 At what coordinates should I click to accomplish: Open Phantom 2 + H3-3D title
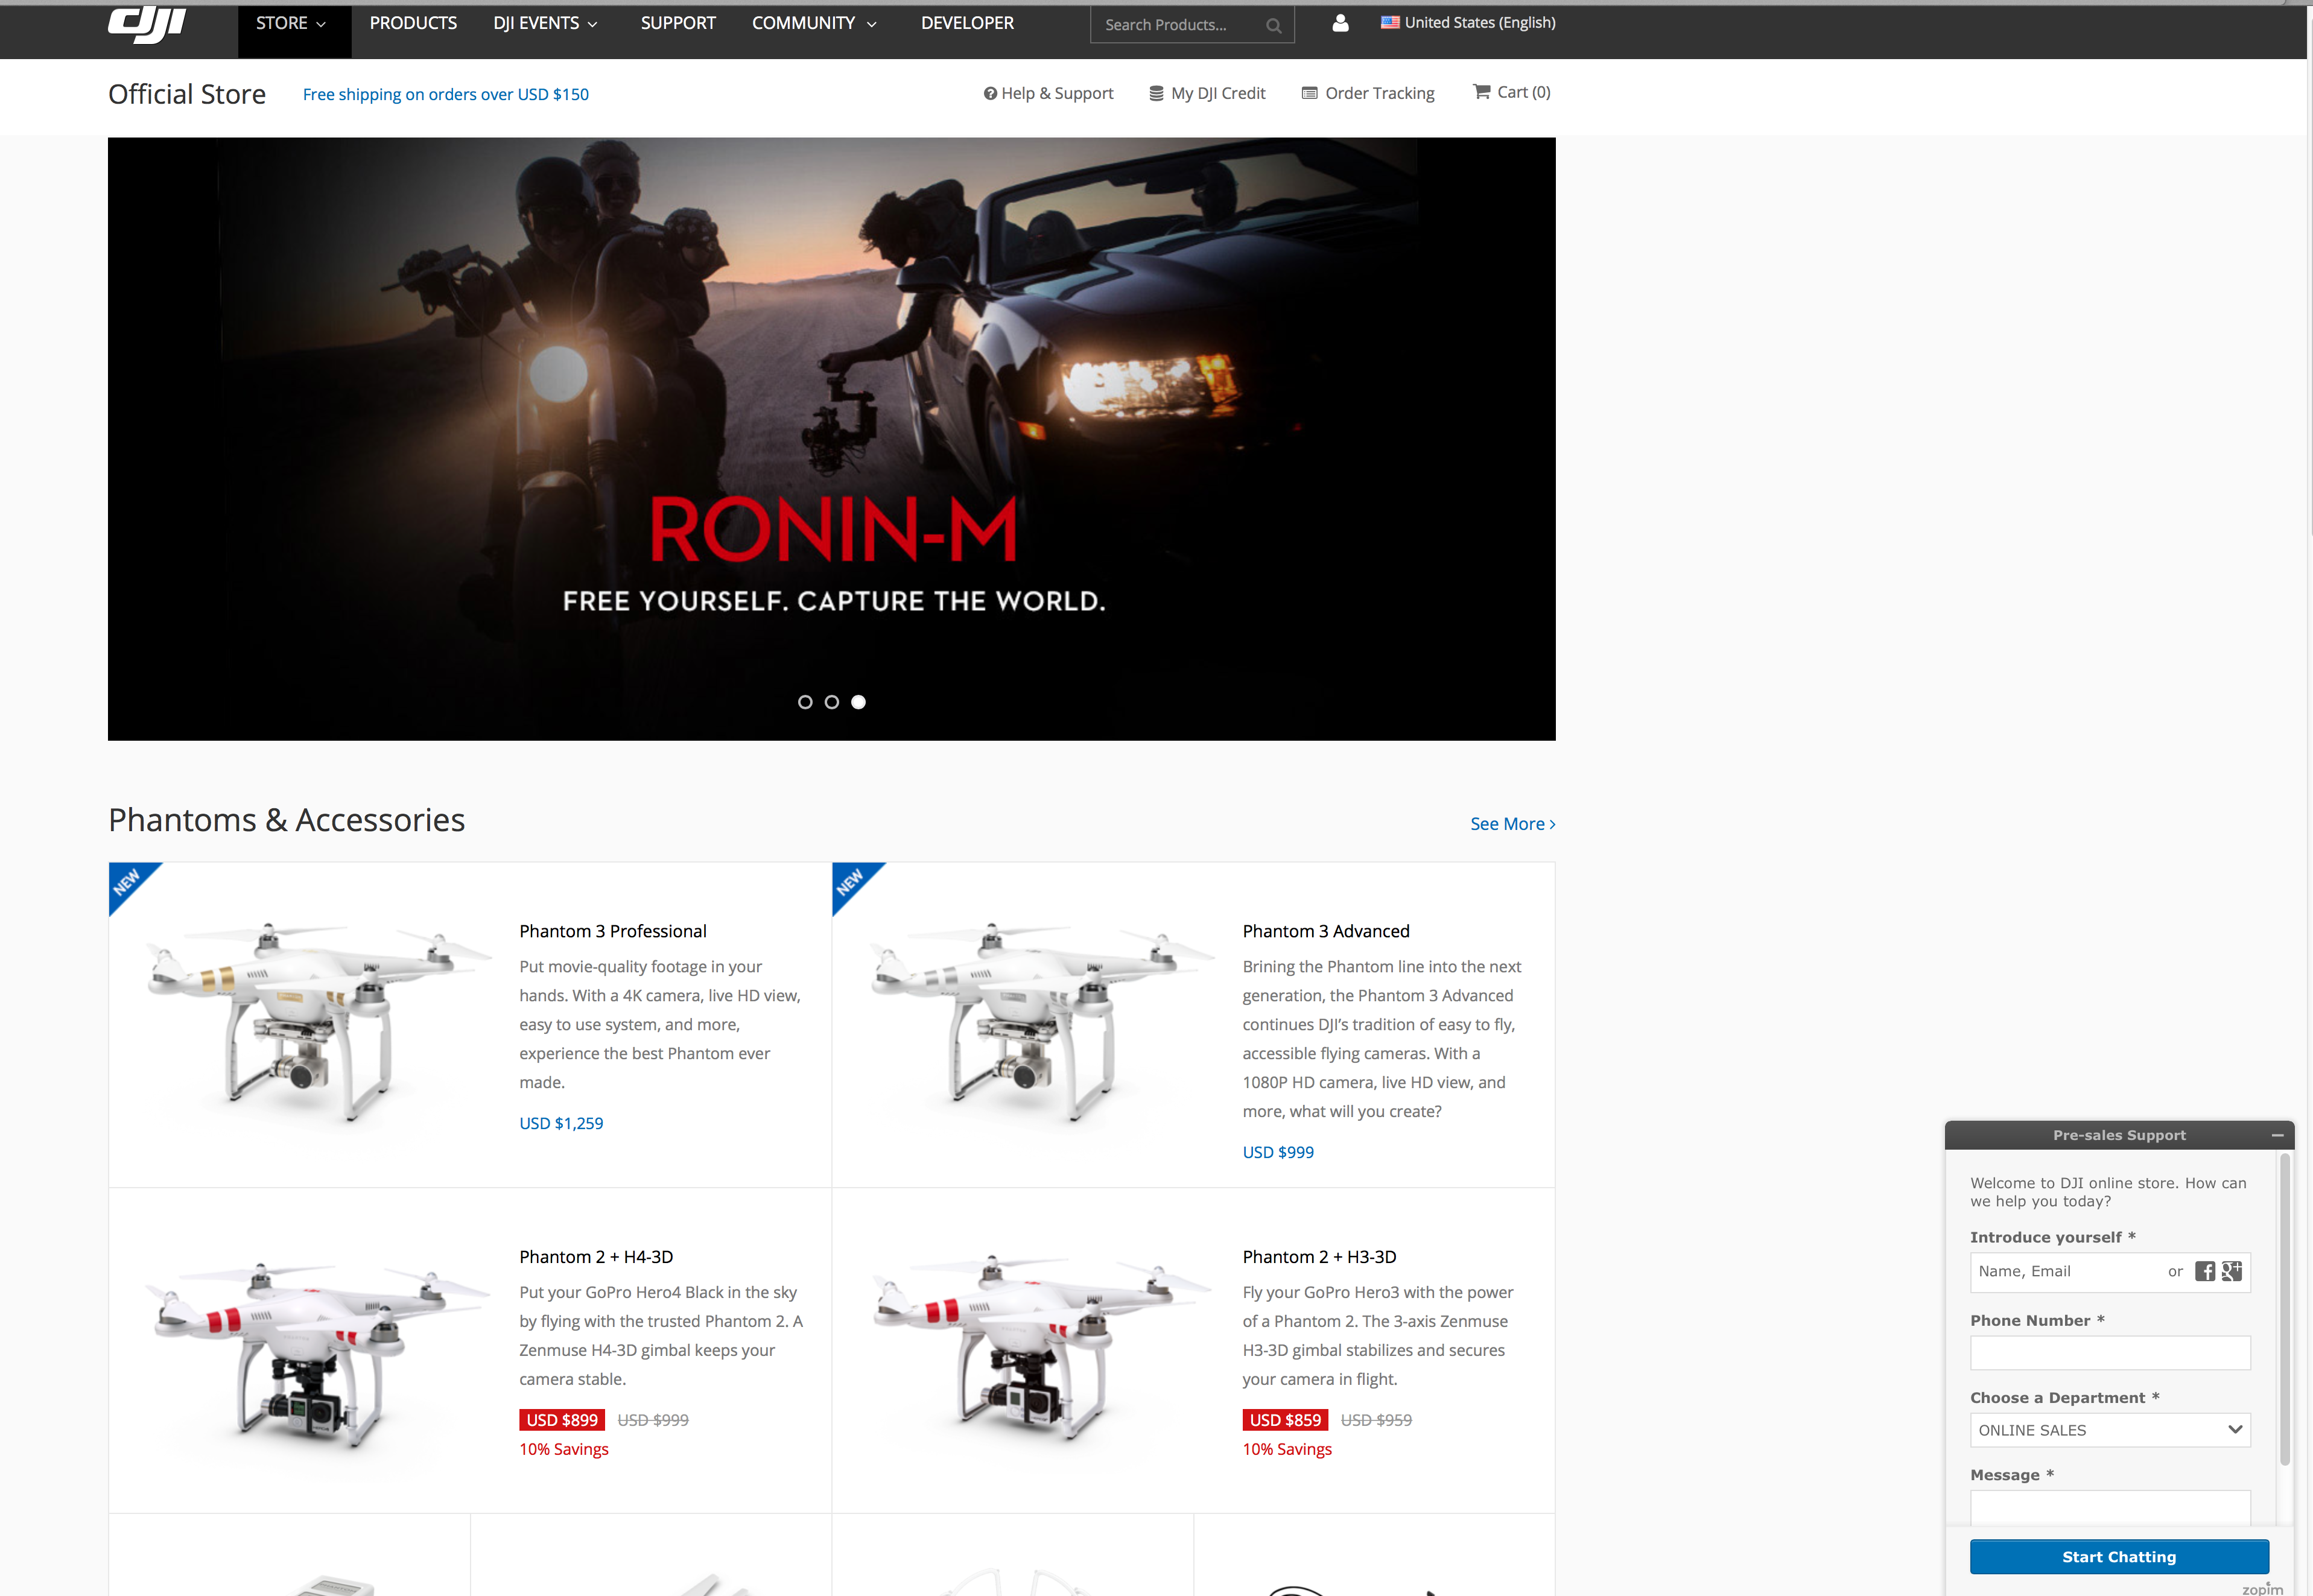click(1319, 1257)
